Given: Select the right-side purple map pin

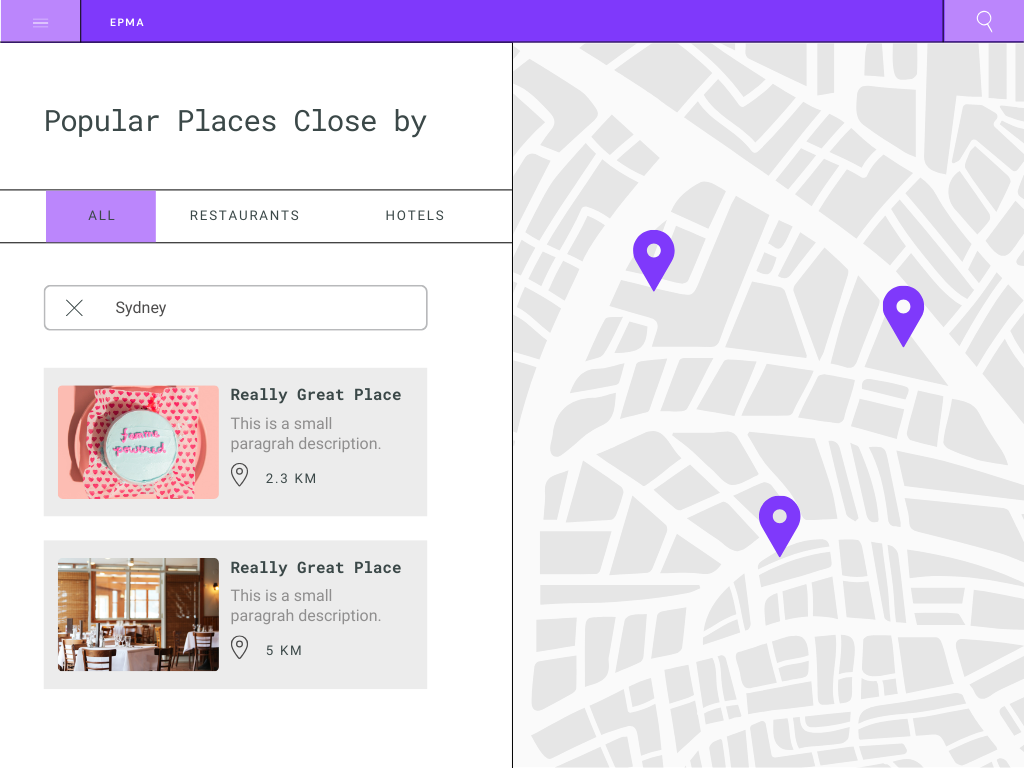Looking at the screenshot, I should 903,316.
